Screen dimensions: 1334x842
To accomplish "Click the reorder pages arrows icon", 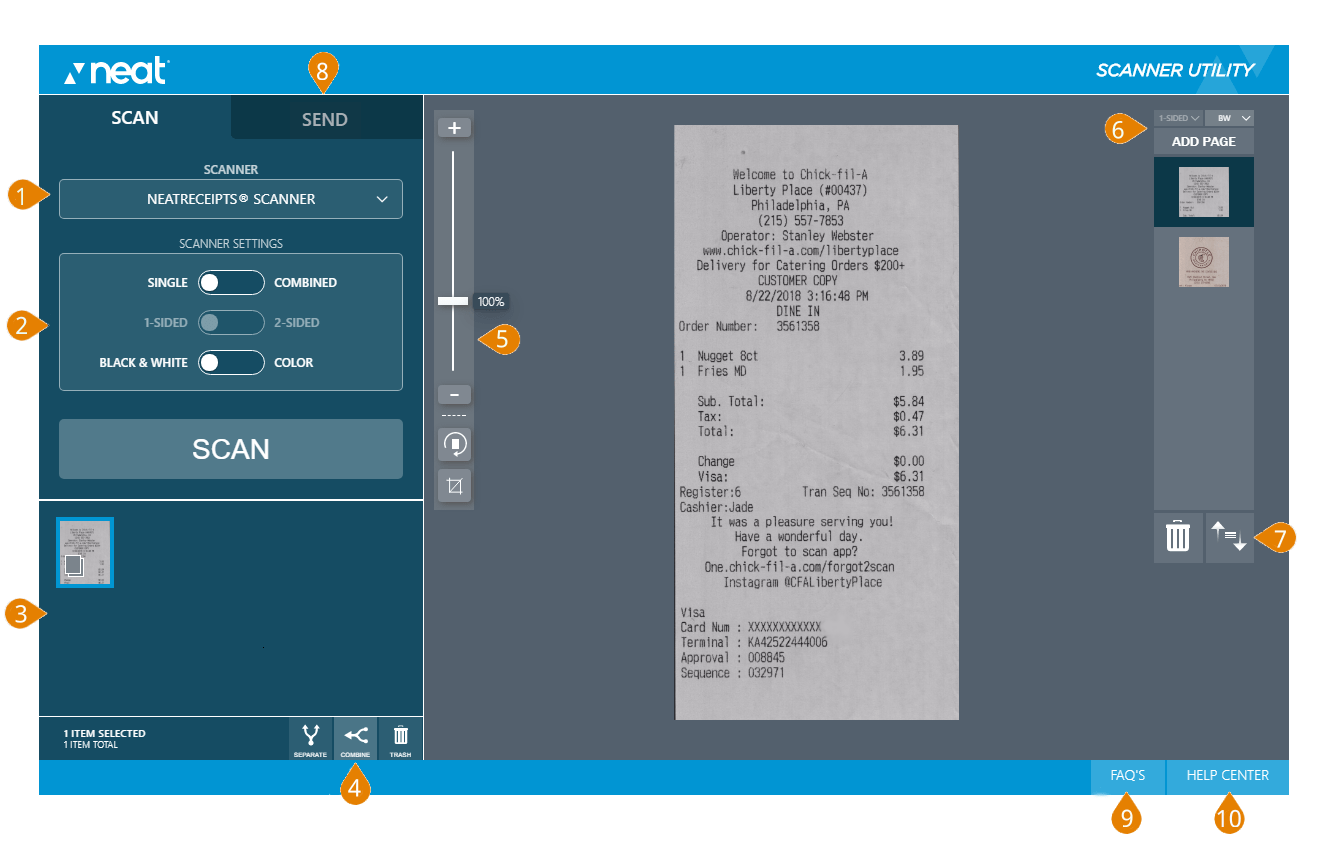I will click(1229, 537).
